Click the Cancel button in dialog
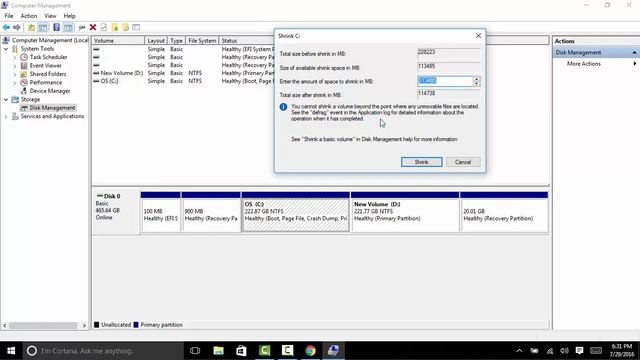The width and height of the screenshot is (640, 360). tap(463, 162)
